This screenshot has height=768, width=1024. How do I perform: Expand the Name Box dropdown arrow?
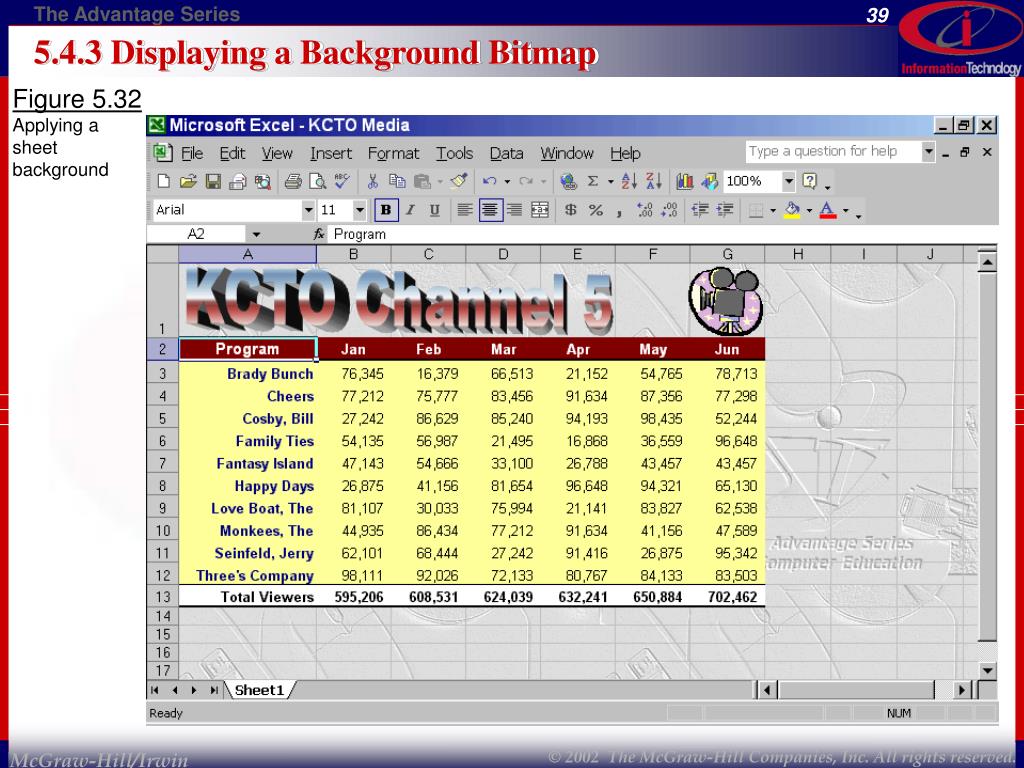pos(256,234)
